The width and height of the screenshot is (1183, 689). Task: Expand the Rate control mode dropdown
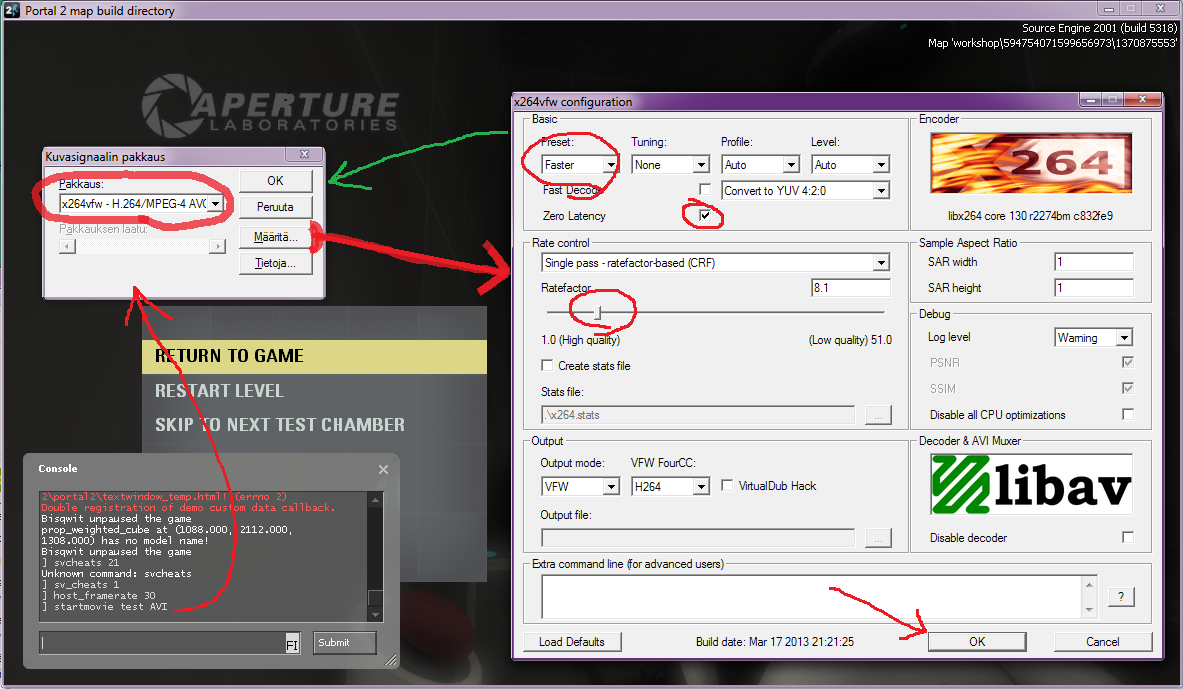point(715,263)
